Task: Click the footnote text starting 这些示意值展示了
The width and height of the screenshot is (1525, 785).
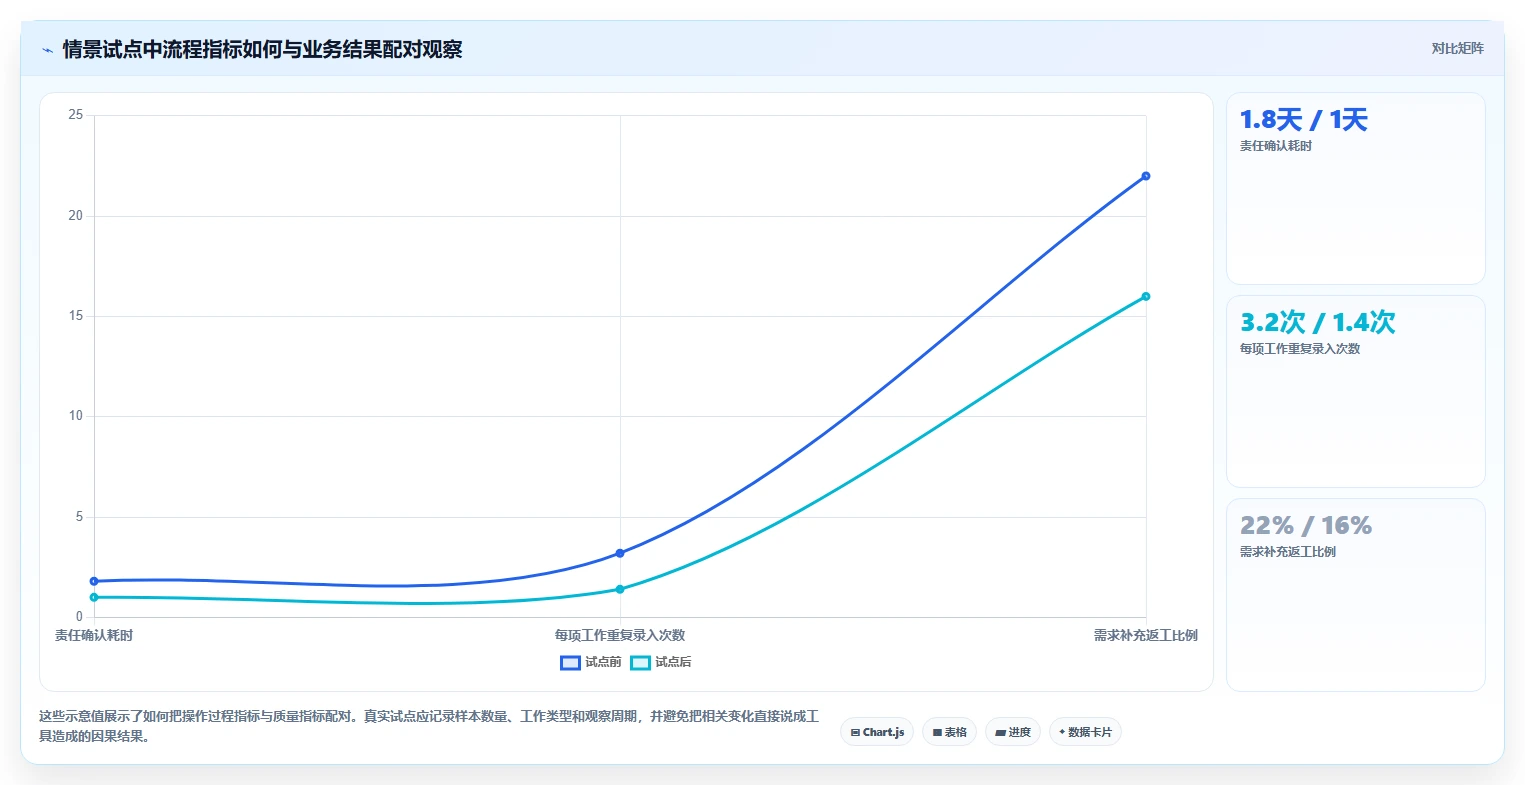Action: (x=429, y=726)
